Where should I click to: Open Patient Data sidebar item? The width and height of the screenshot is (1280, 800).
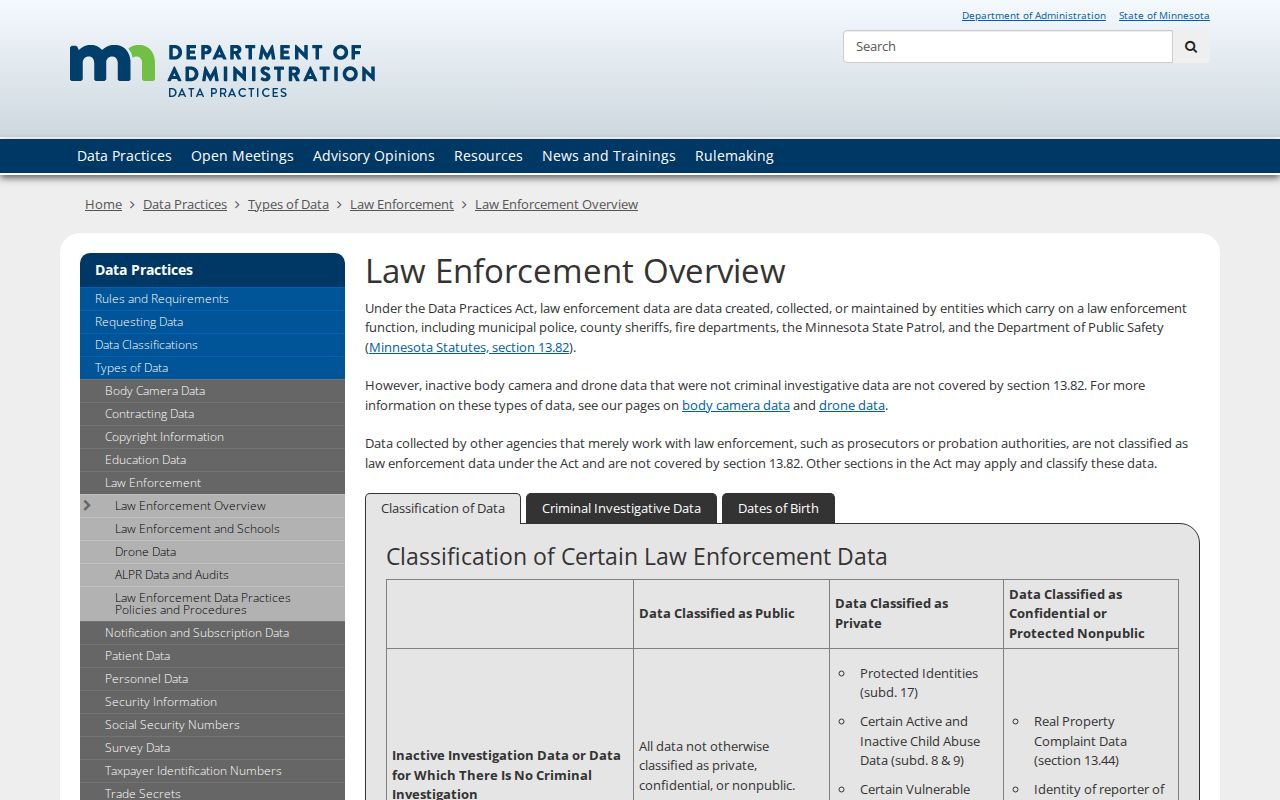pyautogui.click(x=212, y=656)
